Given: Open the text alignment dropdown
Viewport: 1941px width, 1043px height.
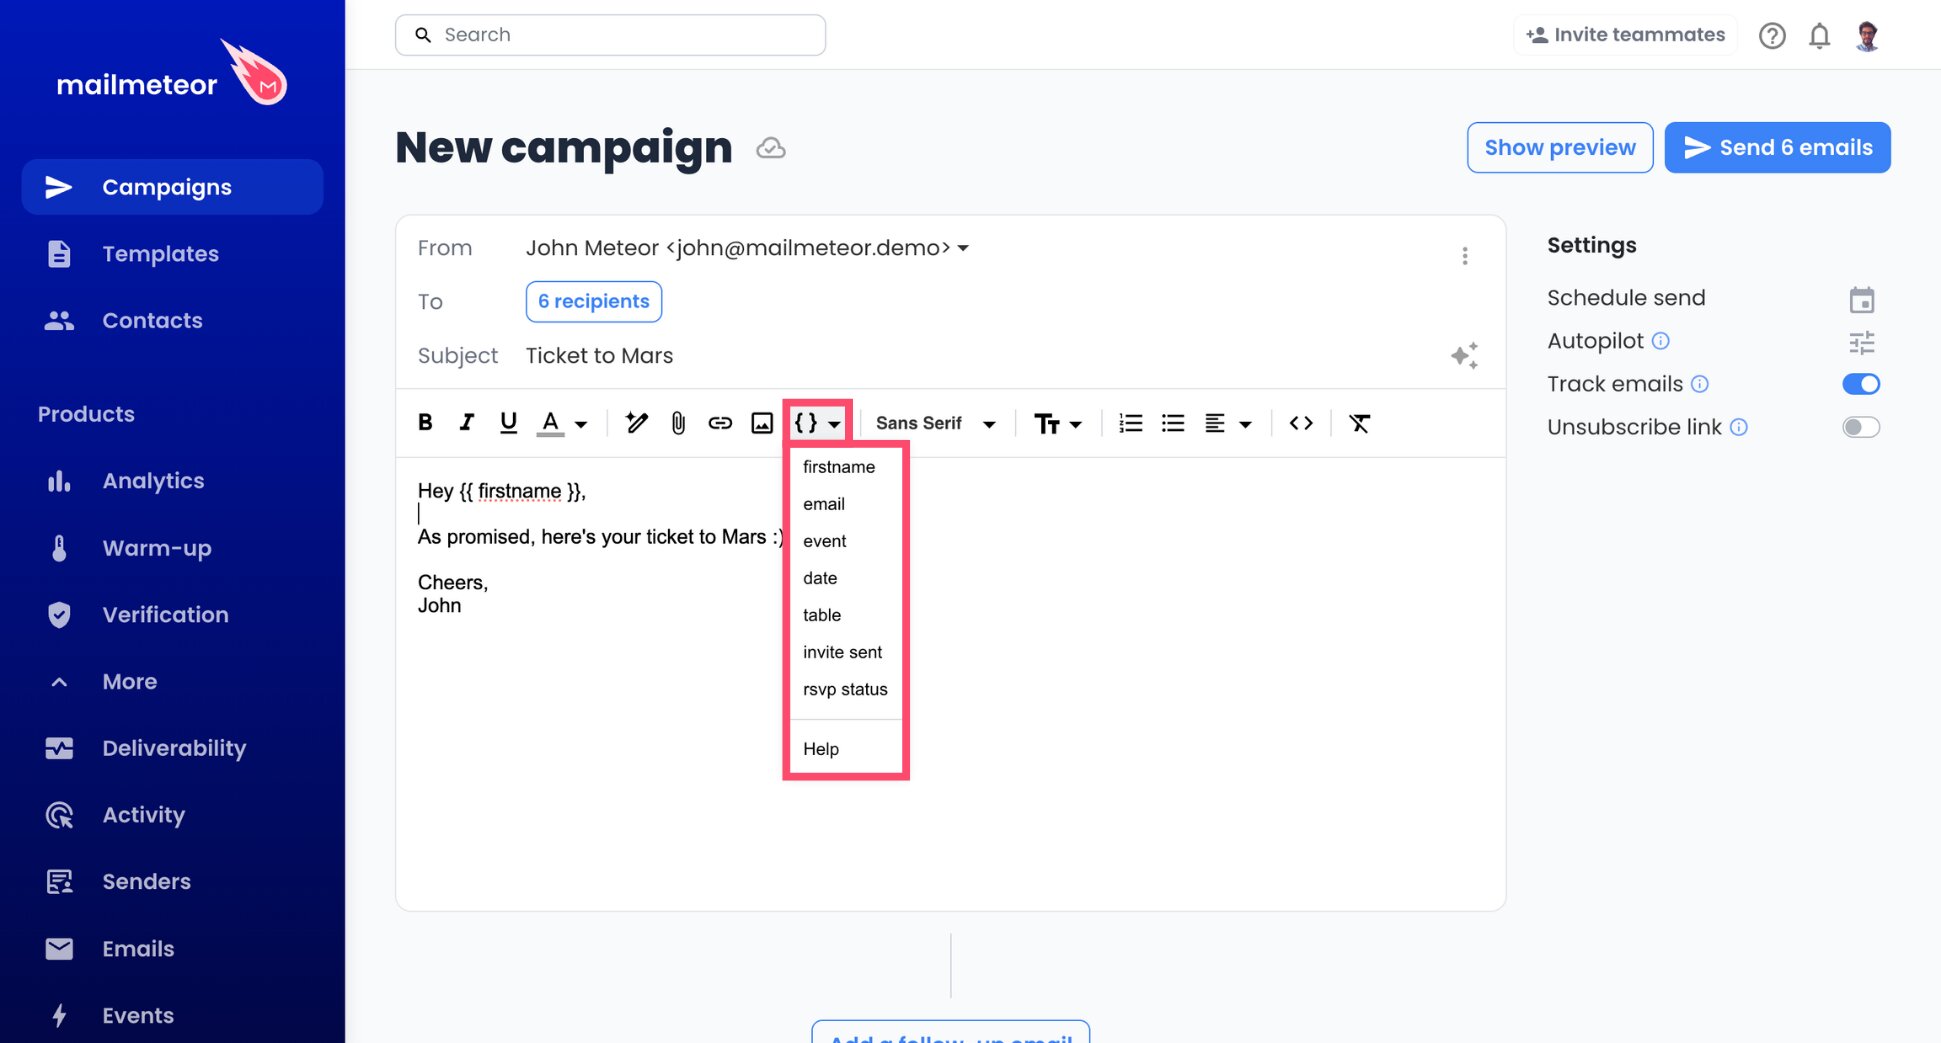Looking at the screenshot, I should click(1228, 423).
